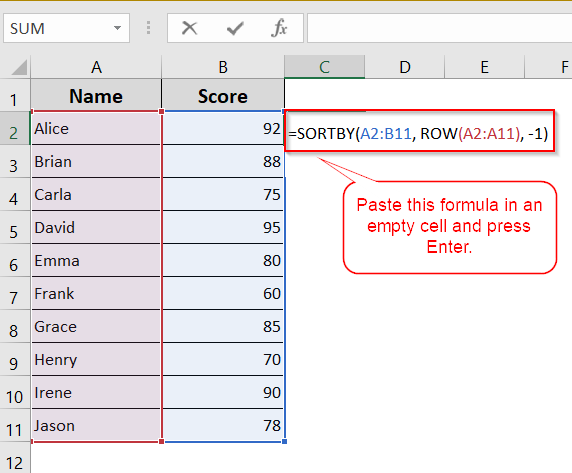Click the Name header cell
572x473 pixels.
click(96, 96)
